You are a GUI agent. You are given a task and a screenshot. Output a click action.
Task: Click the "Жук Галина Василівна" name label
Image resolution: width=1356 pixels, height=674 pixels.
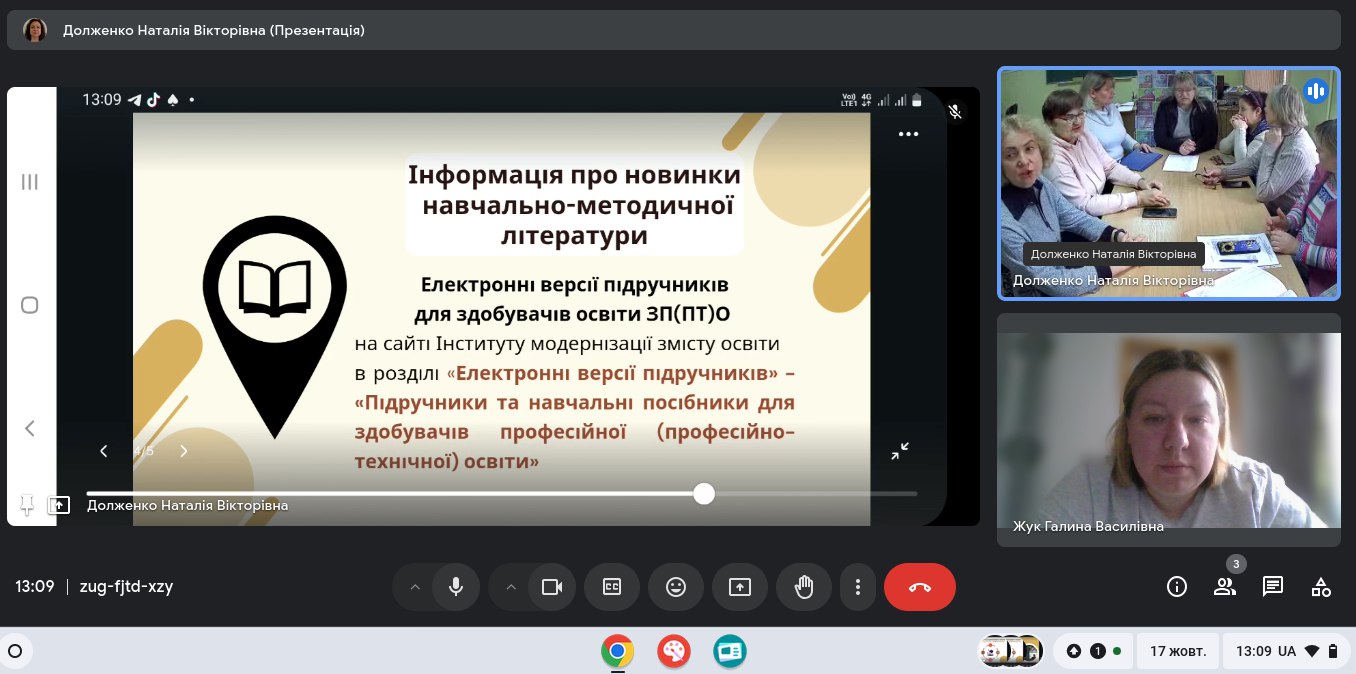[1088, 526]
